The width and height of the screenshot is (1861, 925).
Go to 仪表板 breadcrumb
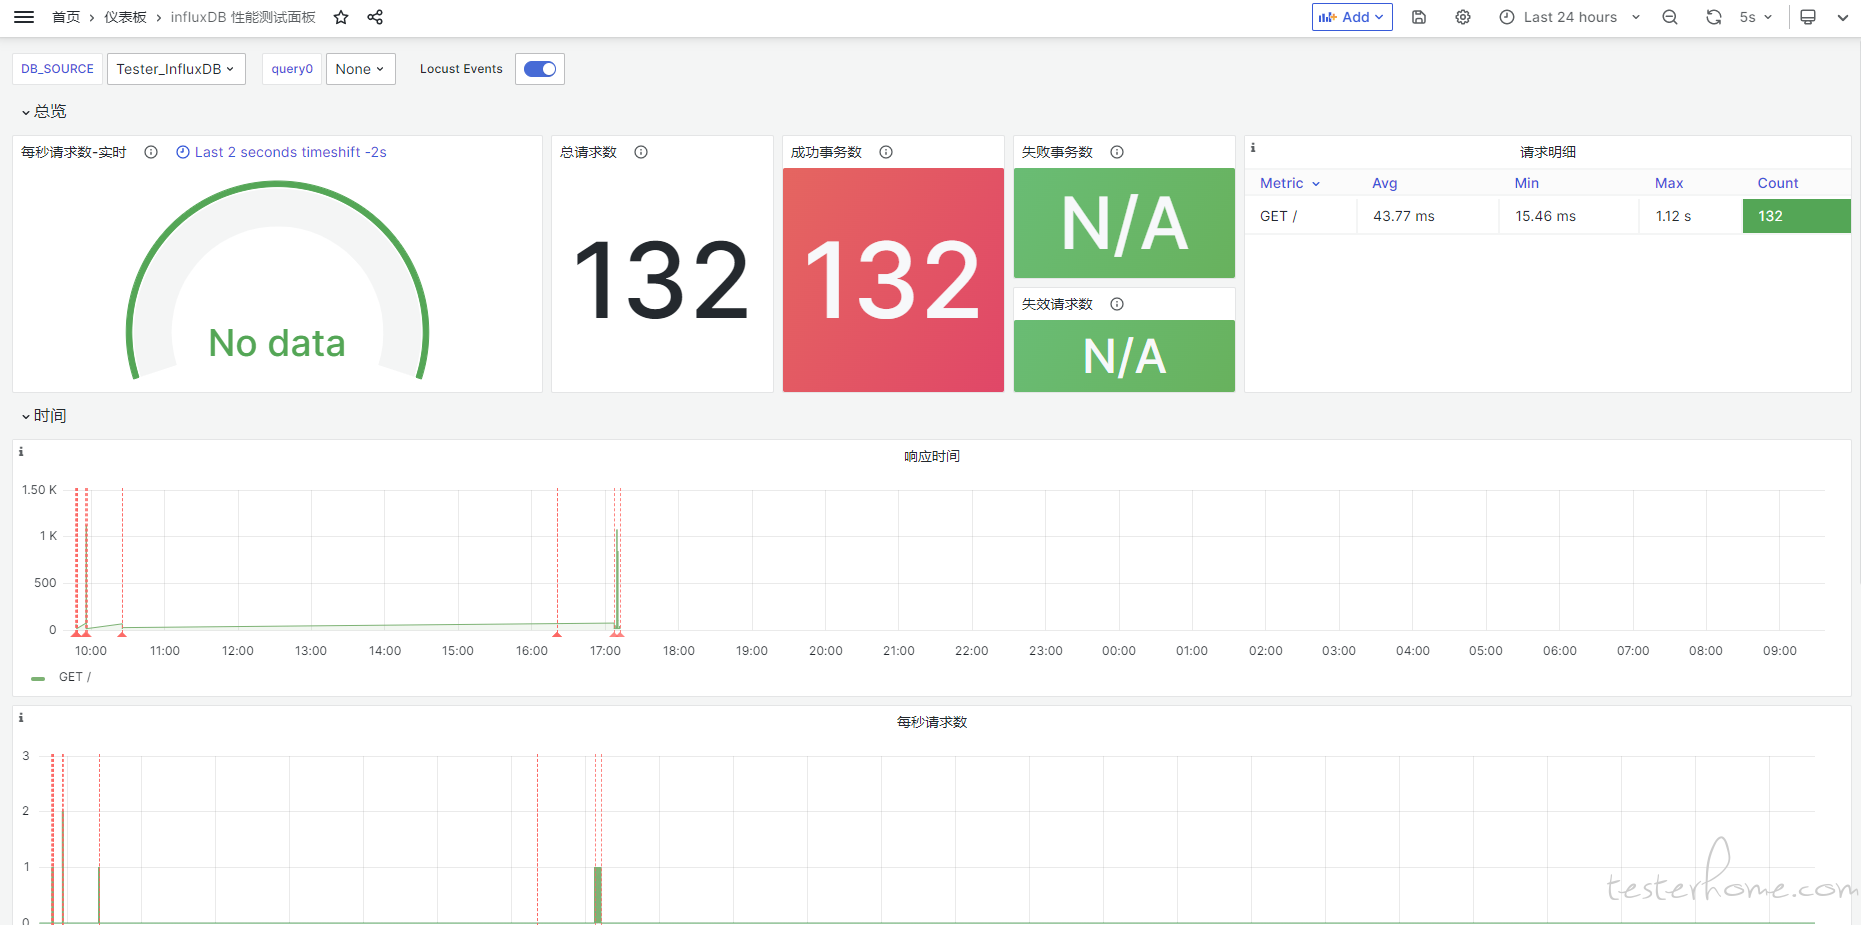click(125, 17)
